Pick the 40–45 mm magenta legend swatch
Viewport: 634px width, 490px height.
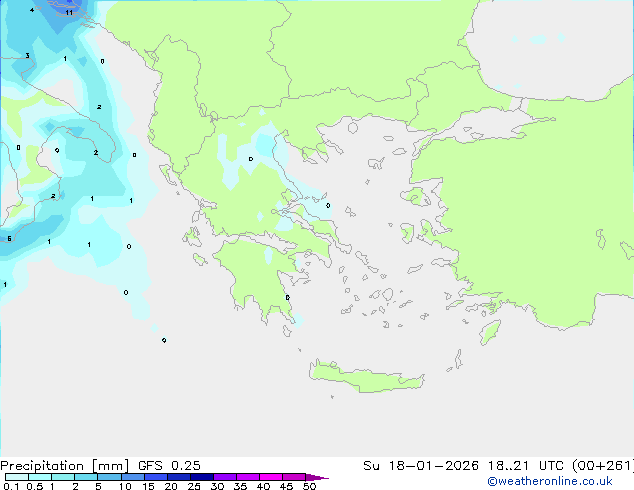point(271,477)
